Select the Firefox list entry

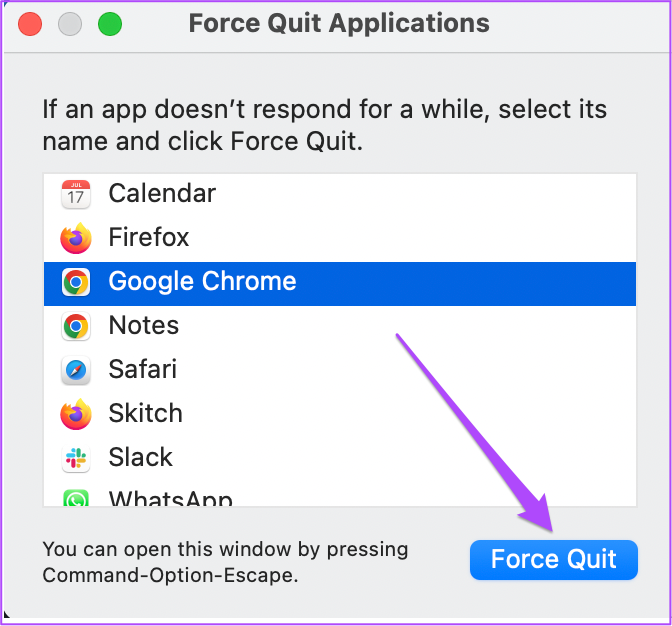pos(340,239)
